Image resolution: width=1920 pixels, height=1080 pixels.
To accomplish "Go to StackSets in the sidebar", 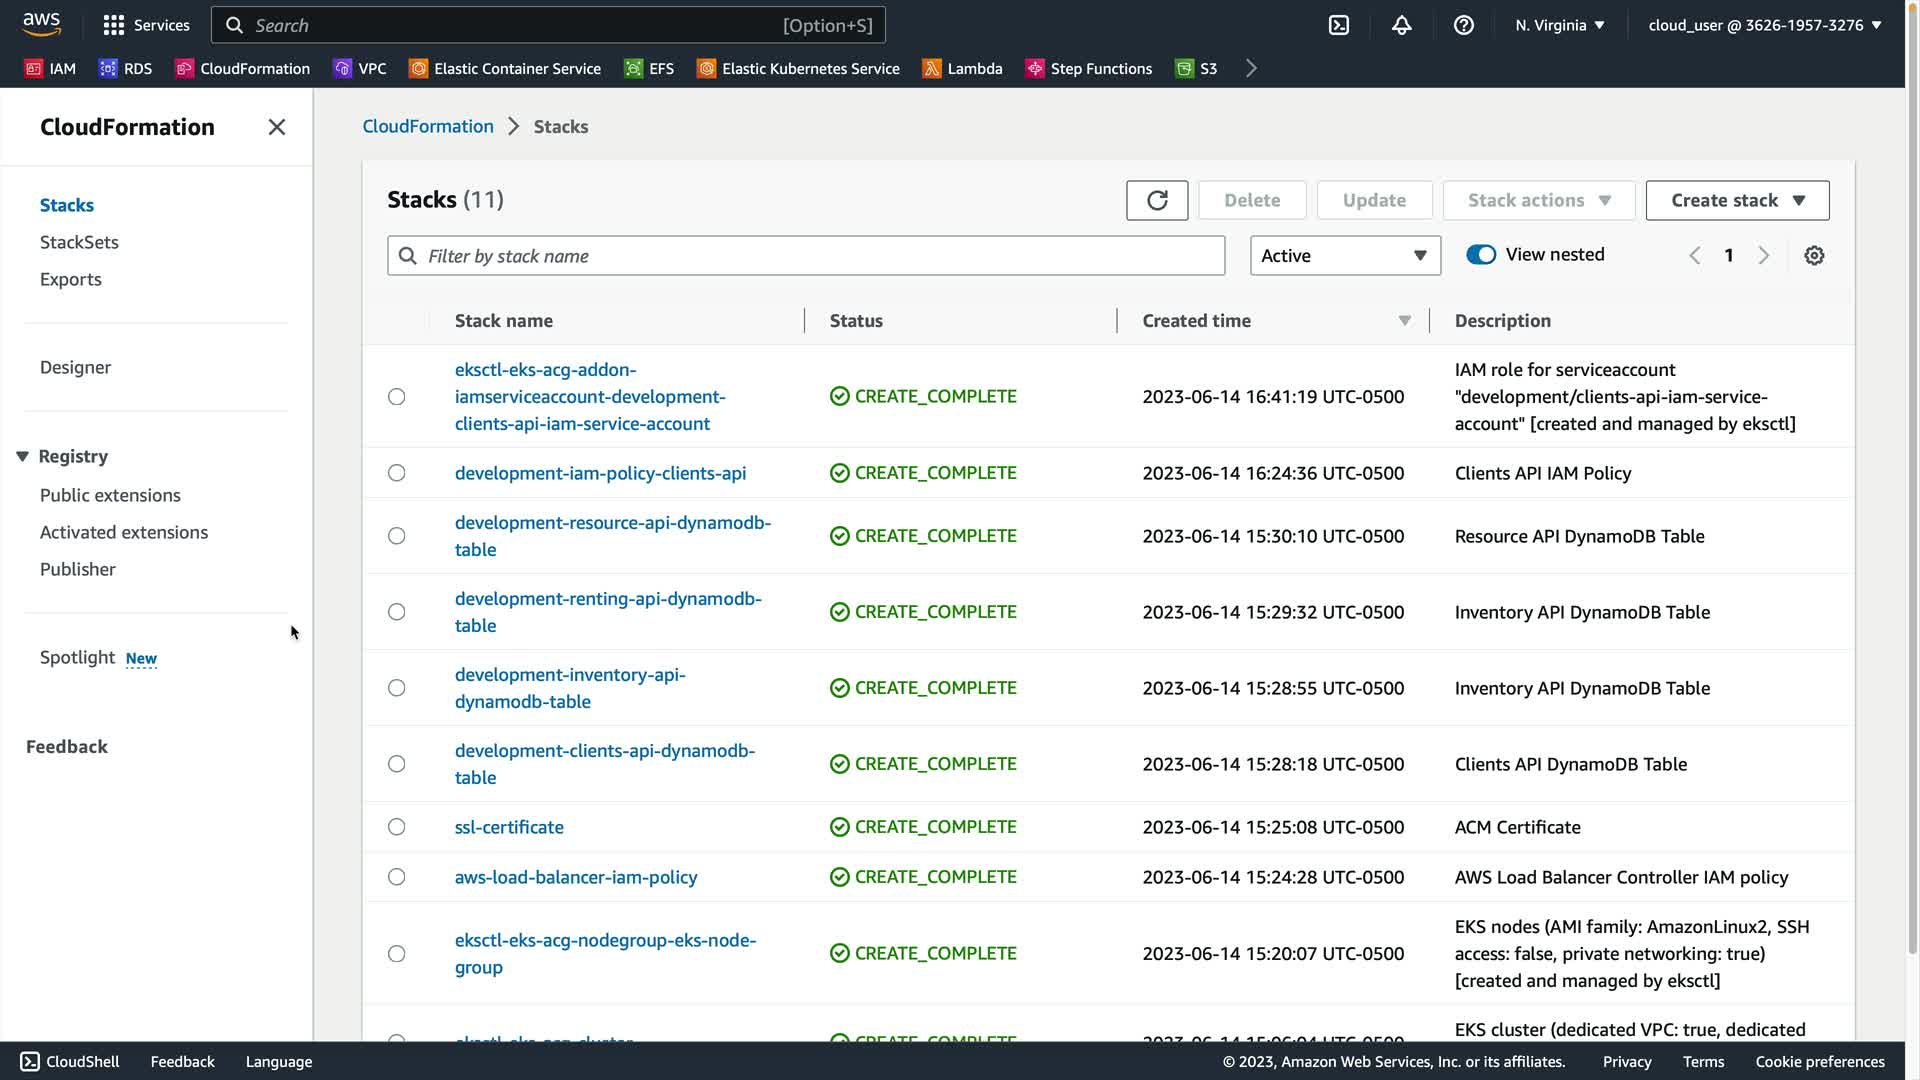I will pyautogui.click(x=79, y=242).
